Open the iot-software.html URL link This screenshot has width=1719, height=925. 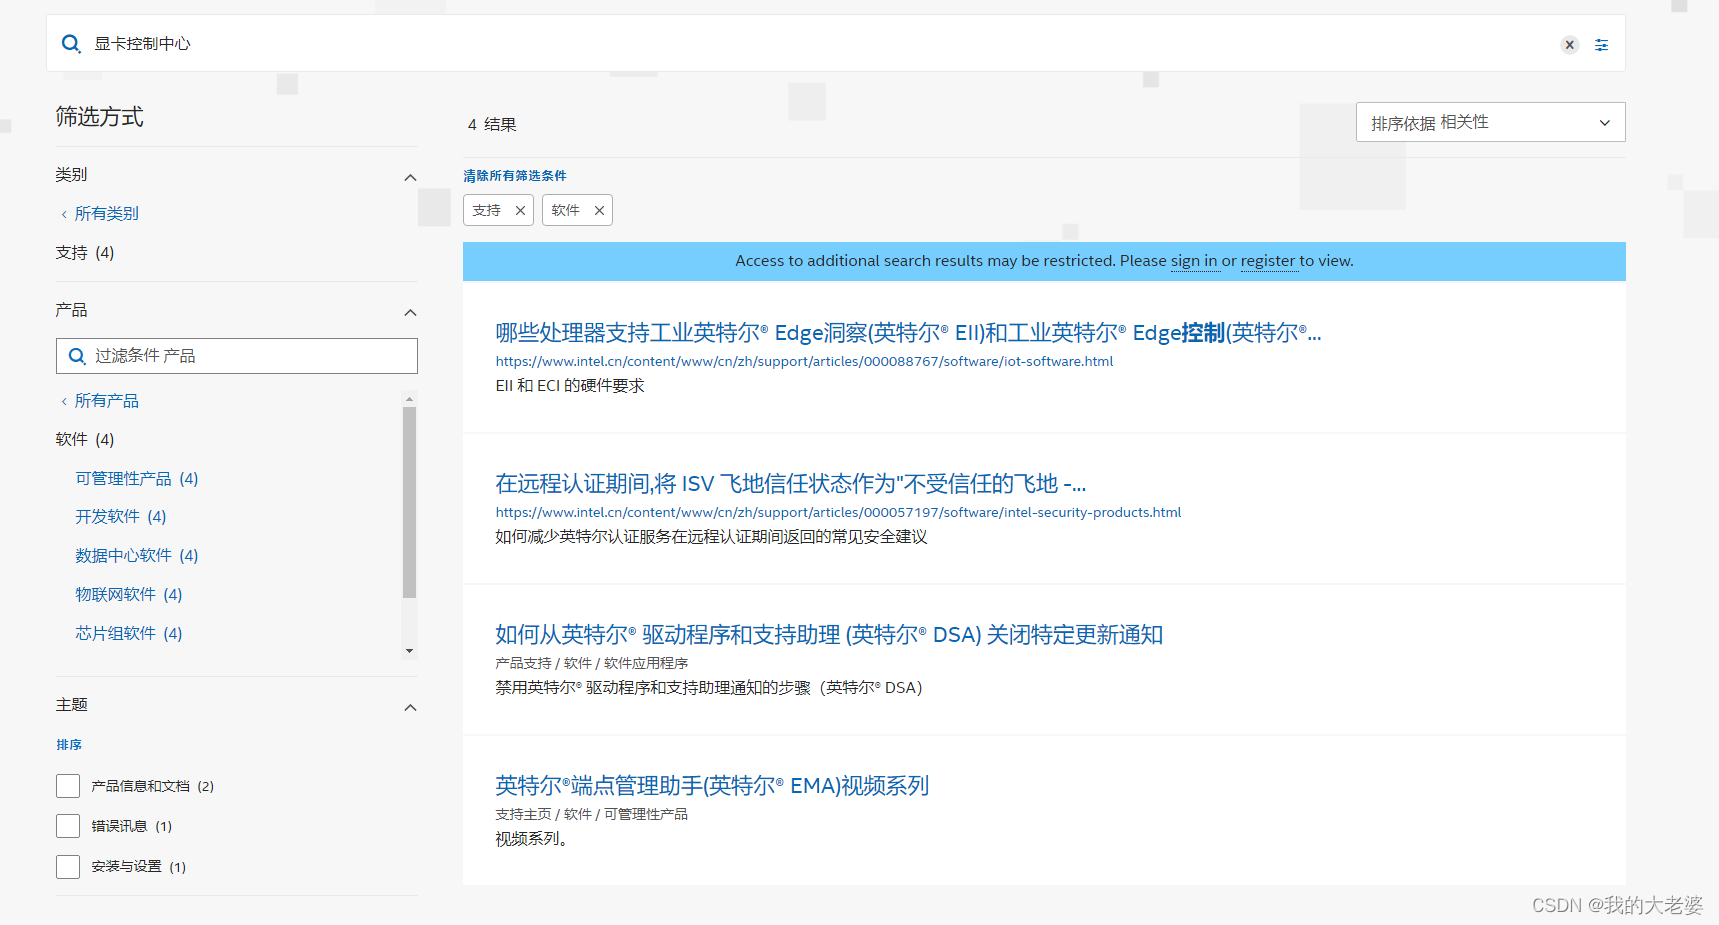pos(804,361)
